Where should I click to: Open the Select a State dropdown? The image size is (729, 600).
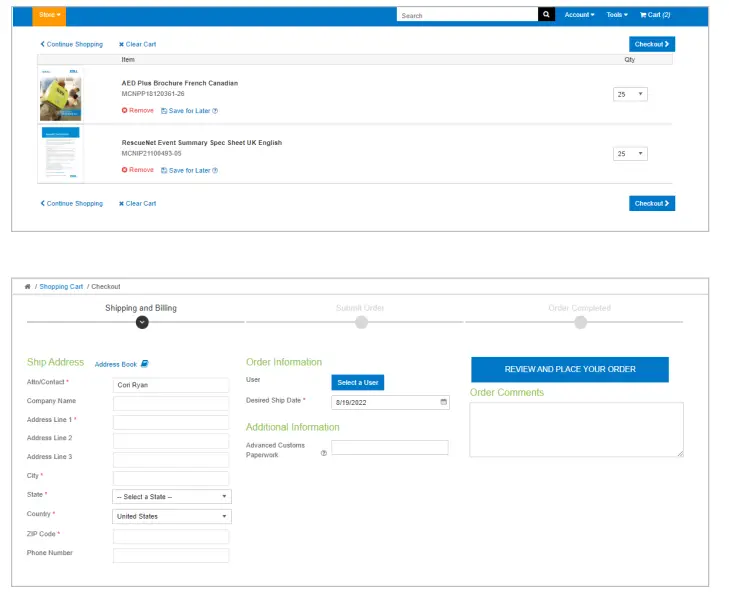pyautogui.click(x=172, y=497)
